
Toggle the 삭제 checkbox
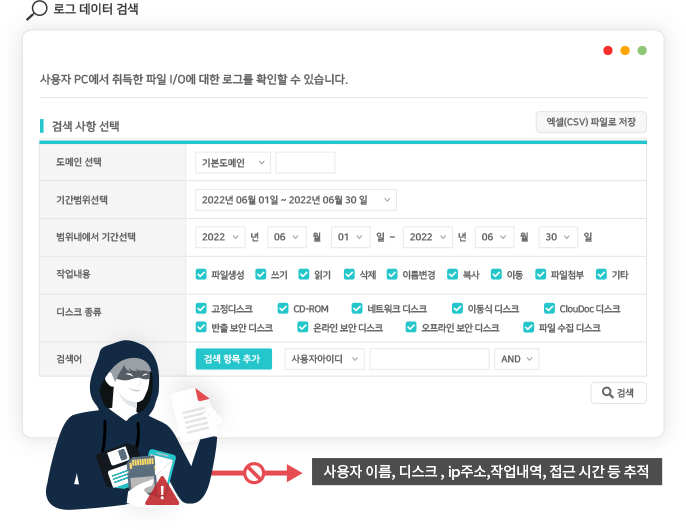click(349, 274)
